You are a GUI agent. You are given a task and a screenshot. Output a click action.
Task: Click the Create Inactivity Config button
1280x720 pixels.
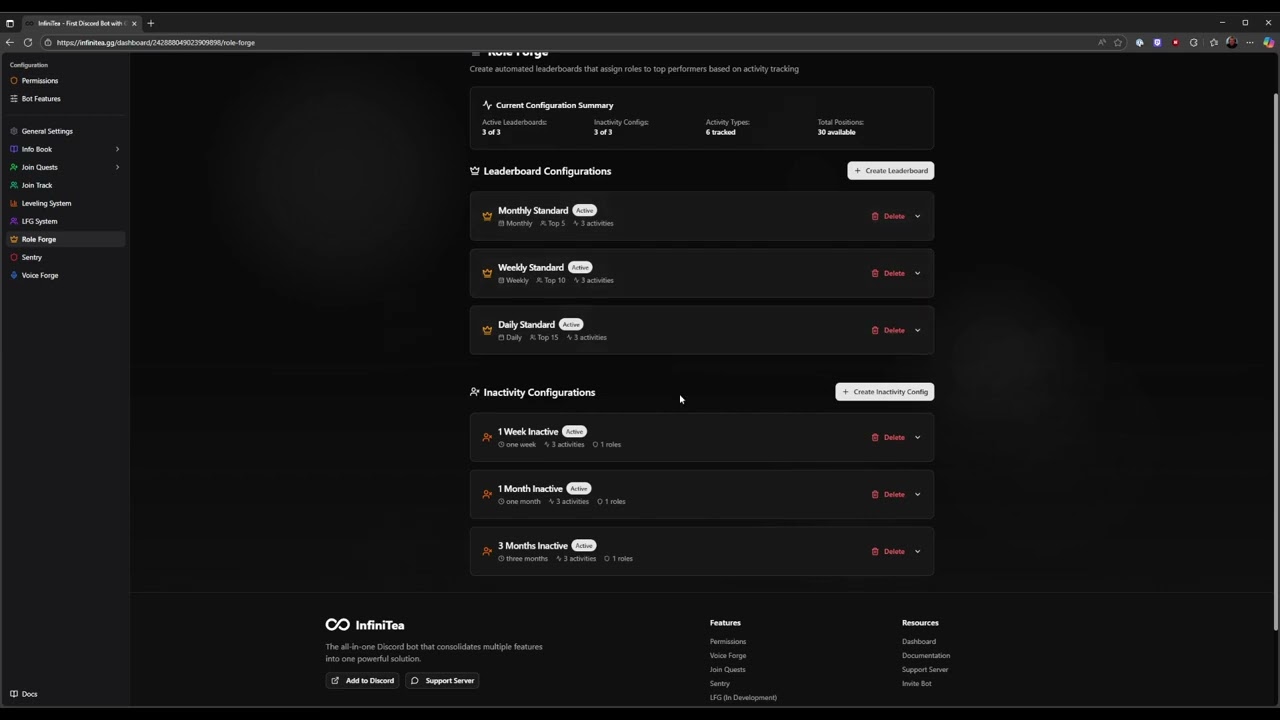pos(885,392)
